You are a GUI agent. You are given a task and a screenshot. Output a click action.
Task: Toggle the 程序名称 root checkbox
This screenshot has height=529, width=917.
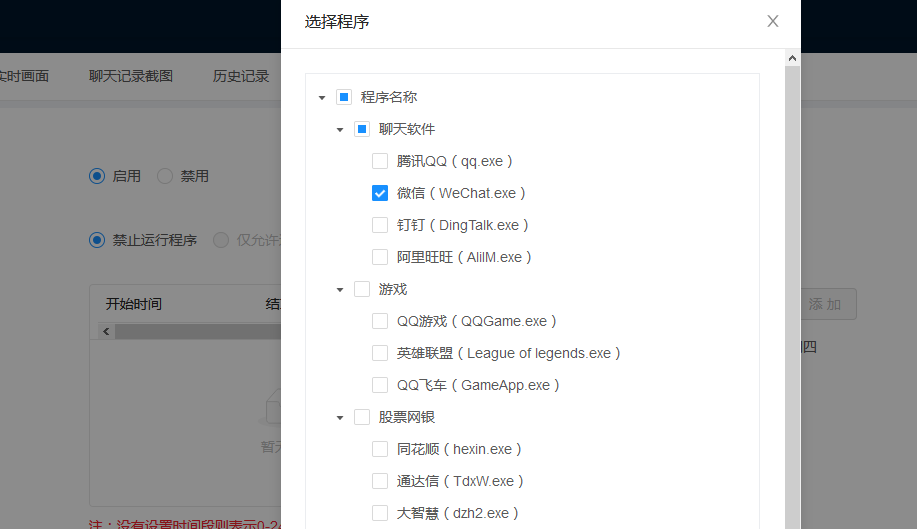344,97
